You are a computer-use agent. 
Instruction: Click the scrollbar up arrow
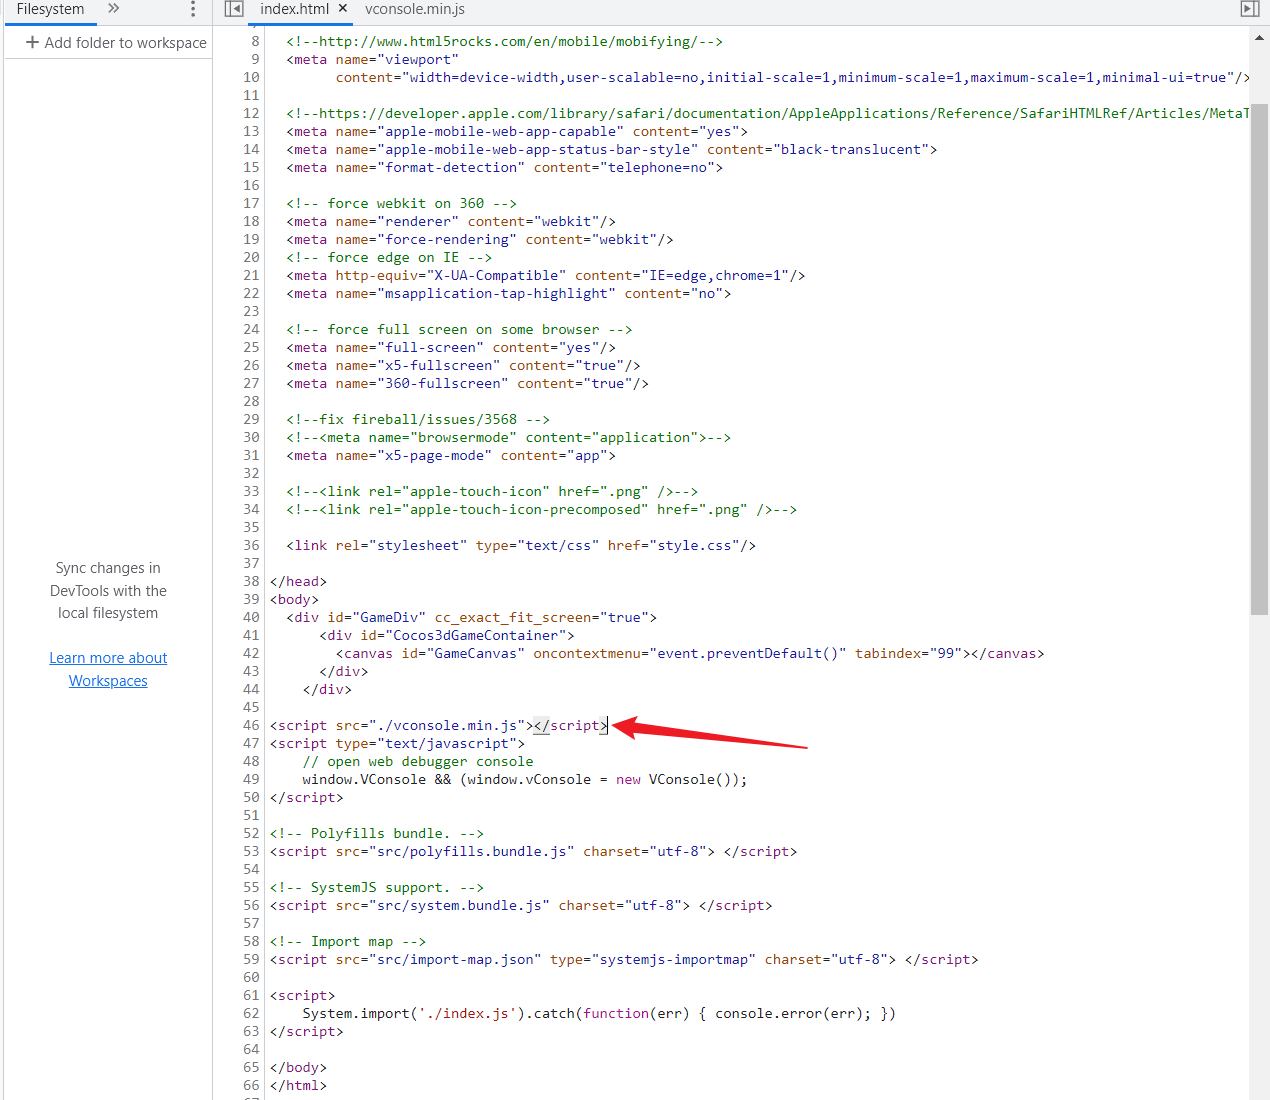tap(1259, 38)
